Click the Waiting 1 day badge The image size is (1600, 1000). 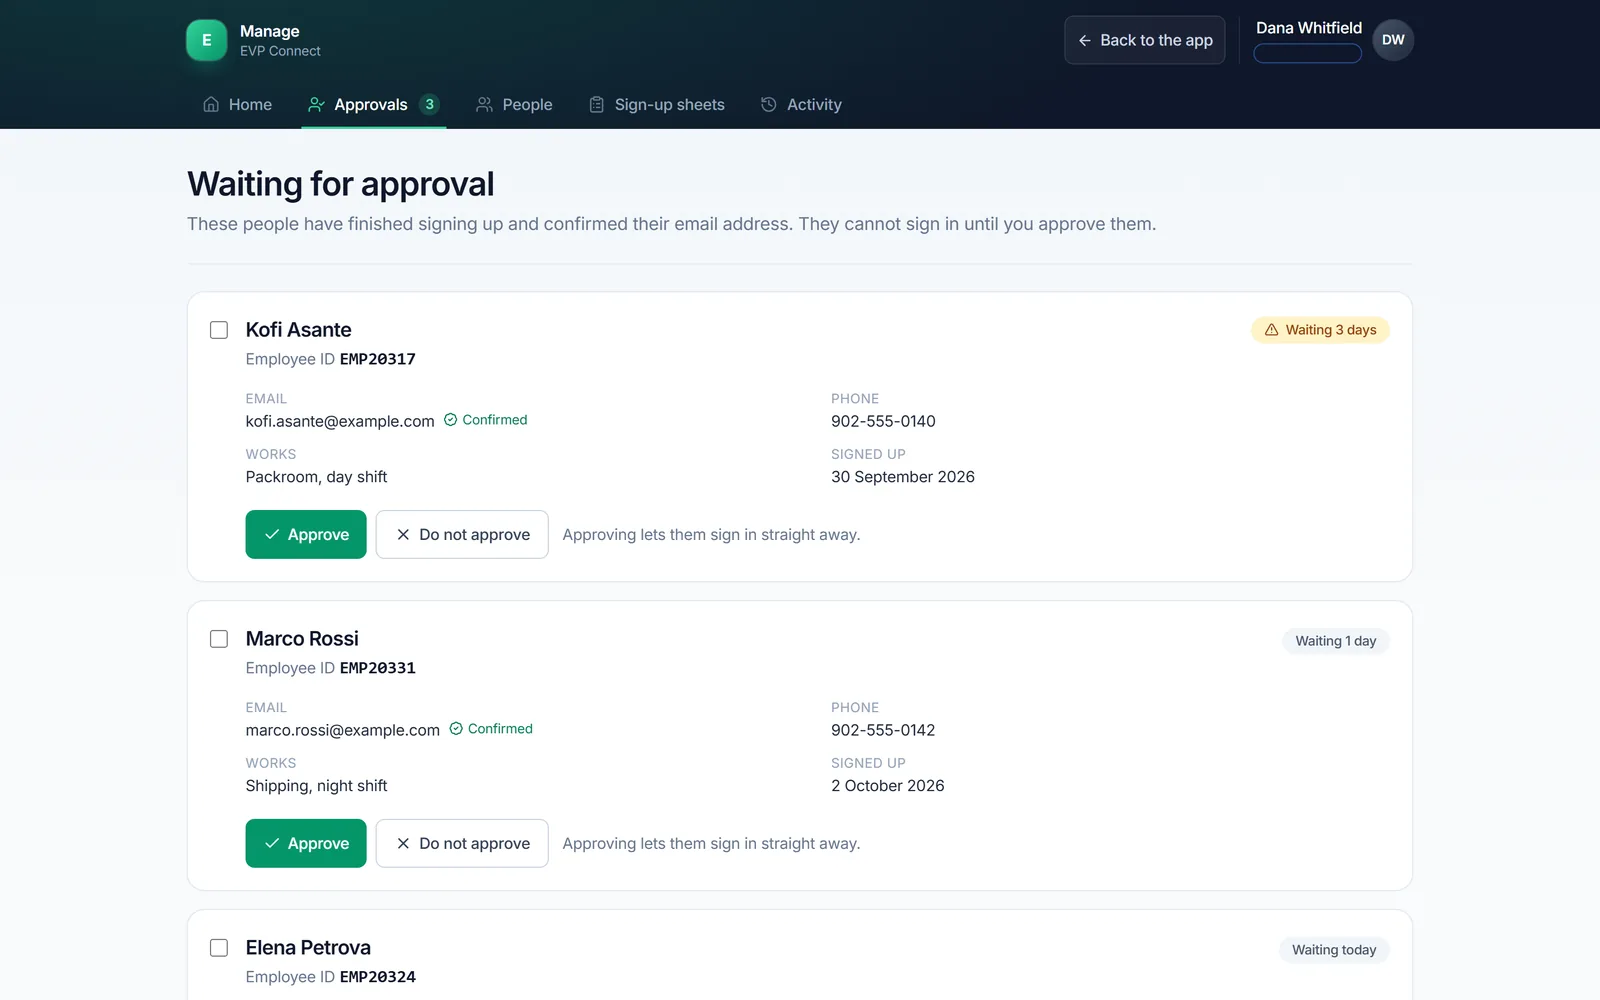[1336, 641]
